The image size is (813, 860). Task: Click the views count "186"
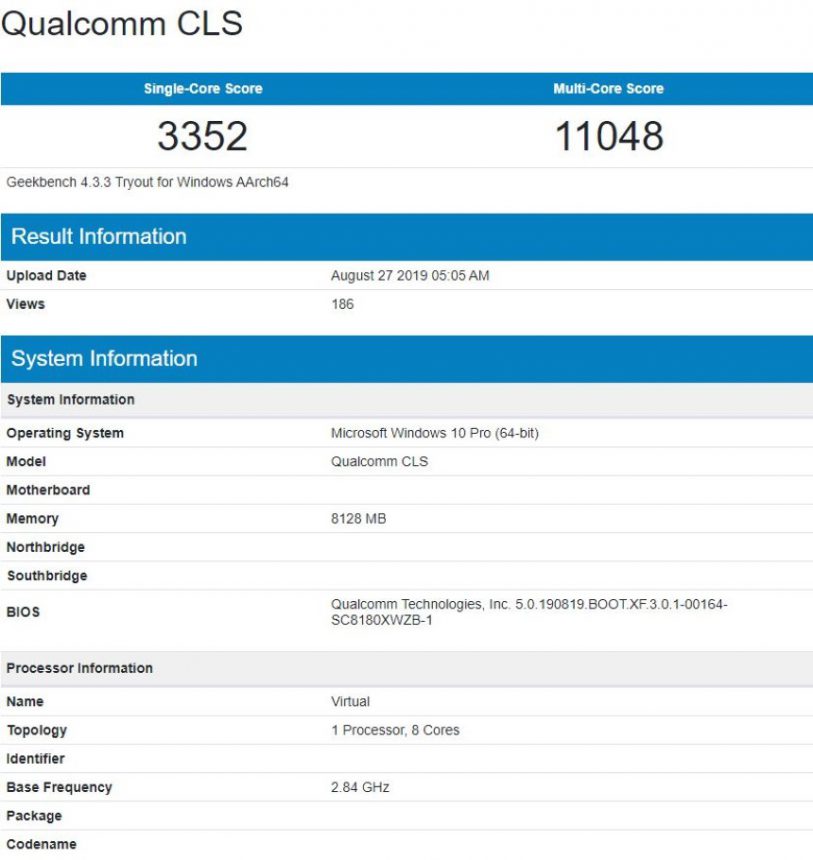pyautogui.click(x=342, y=304)
